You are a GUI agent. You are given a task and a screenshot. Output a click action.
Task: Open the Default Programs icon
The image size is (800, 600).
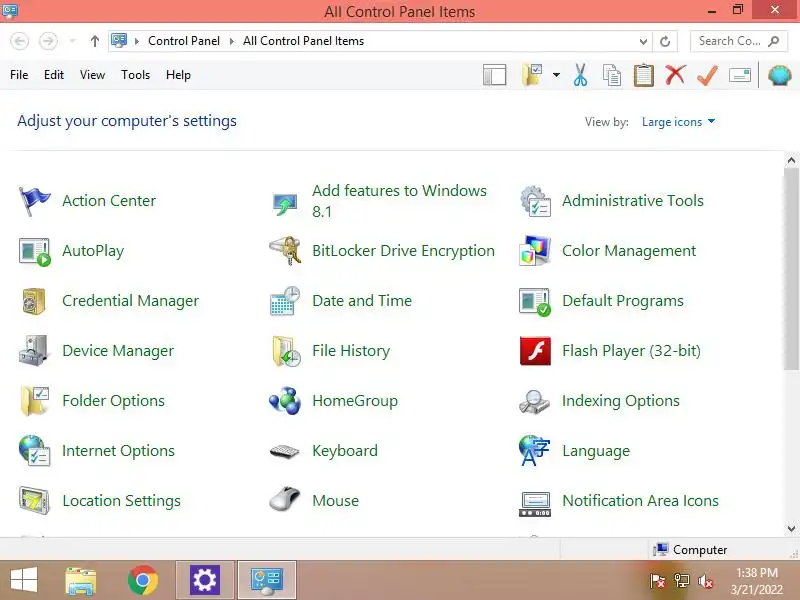(535, 302)
